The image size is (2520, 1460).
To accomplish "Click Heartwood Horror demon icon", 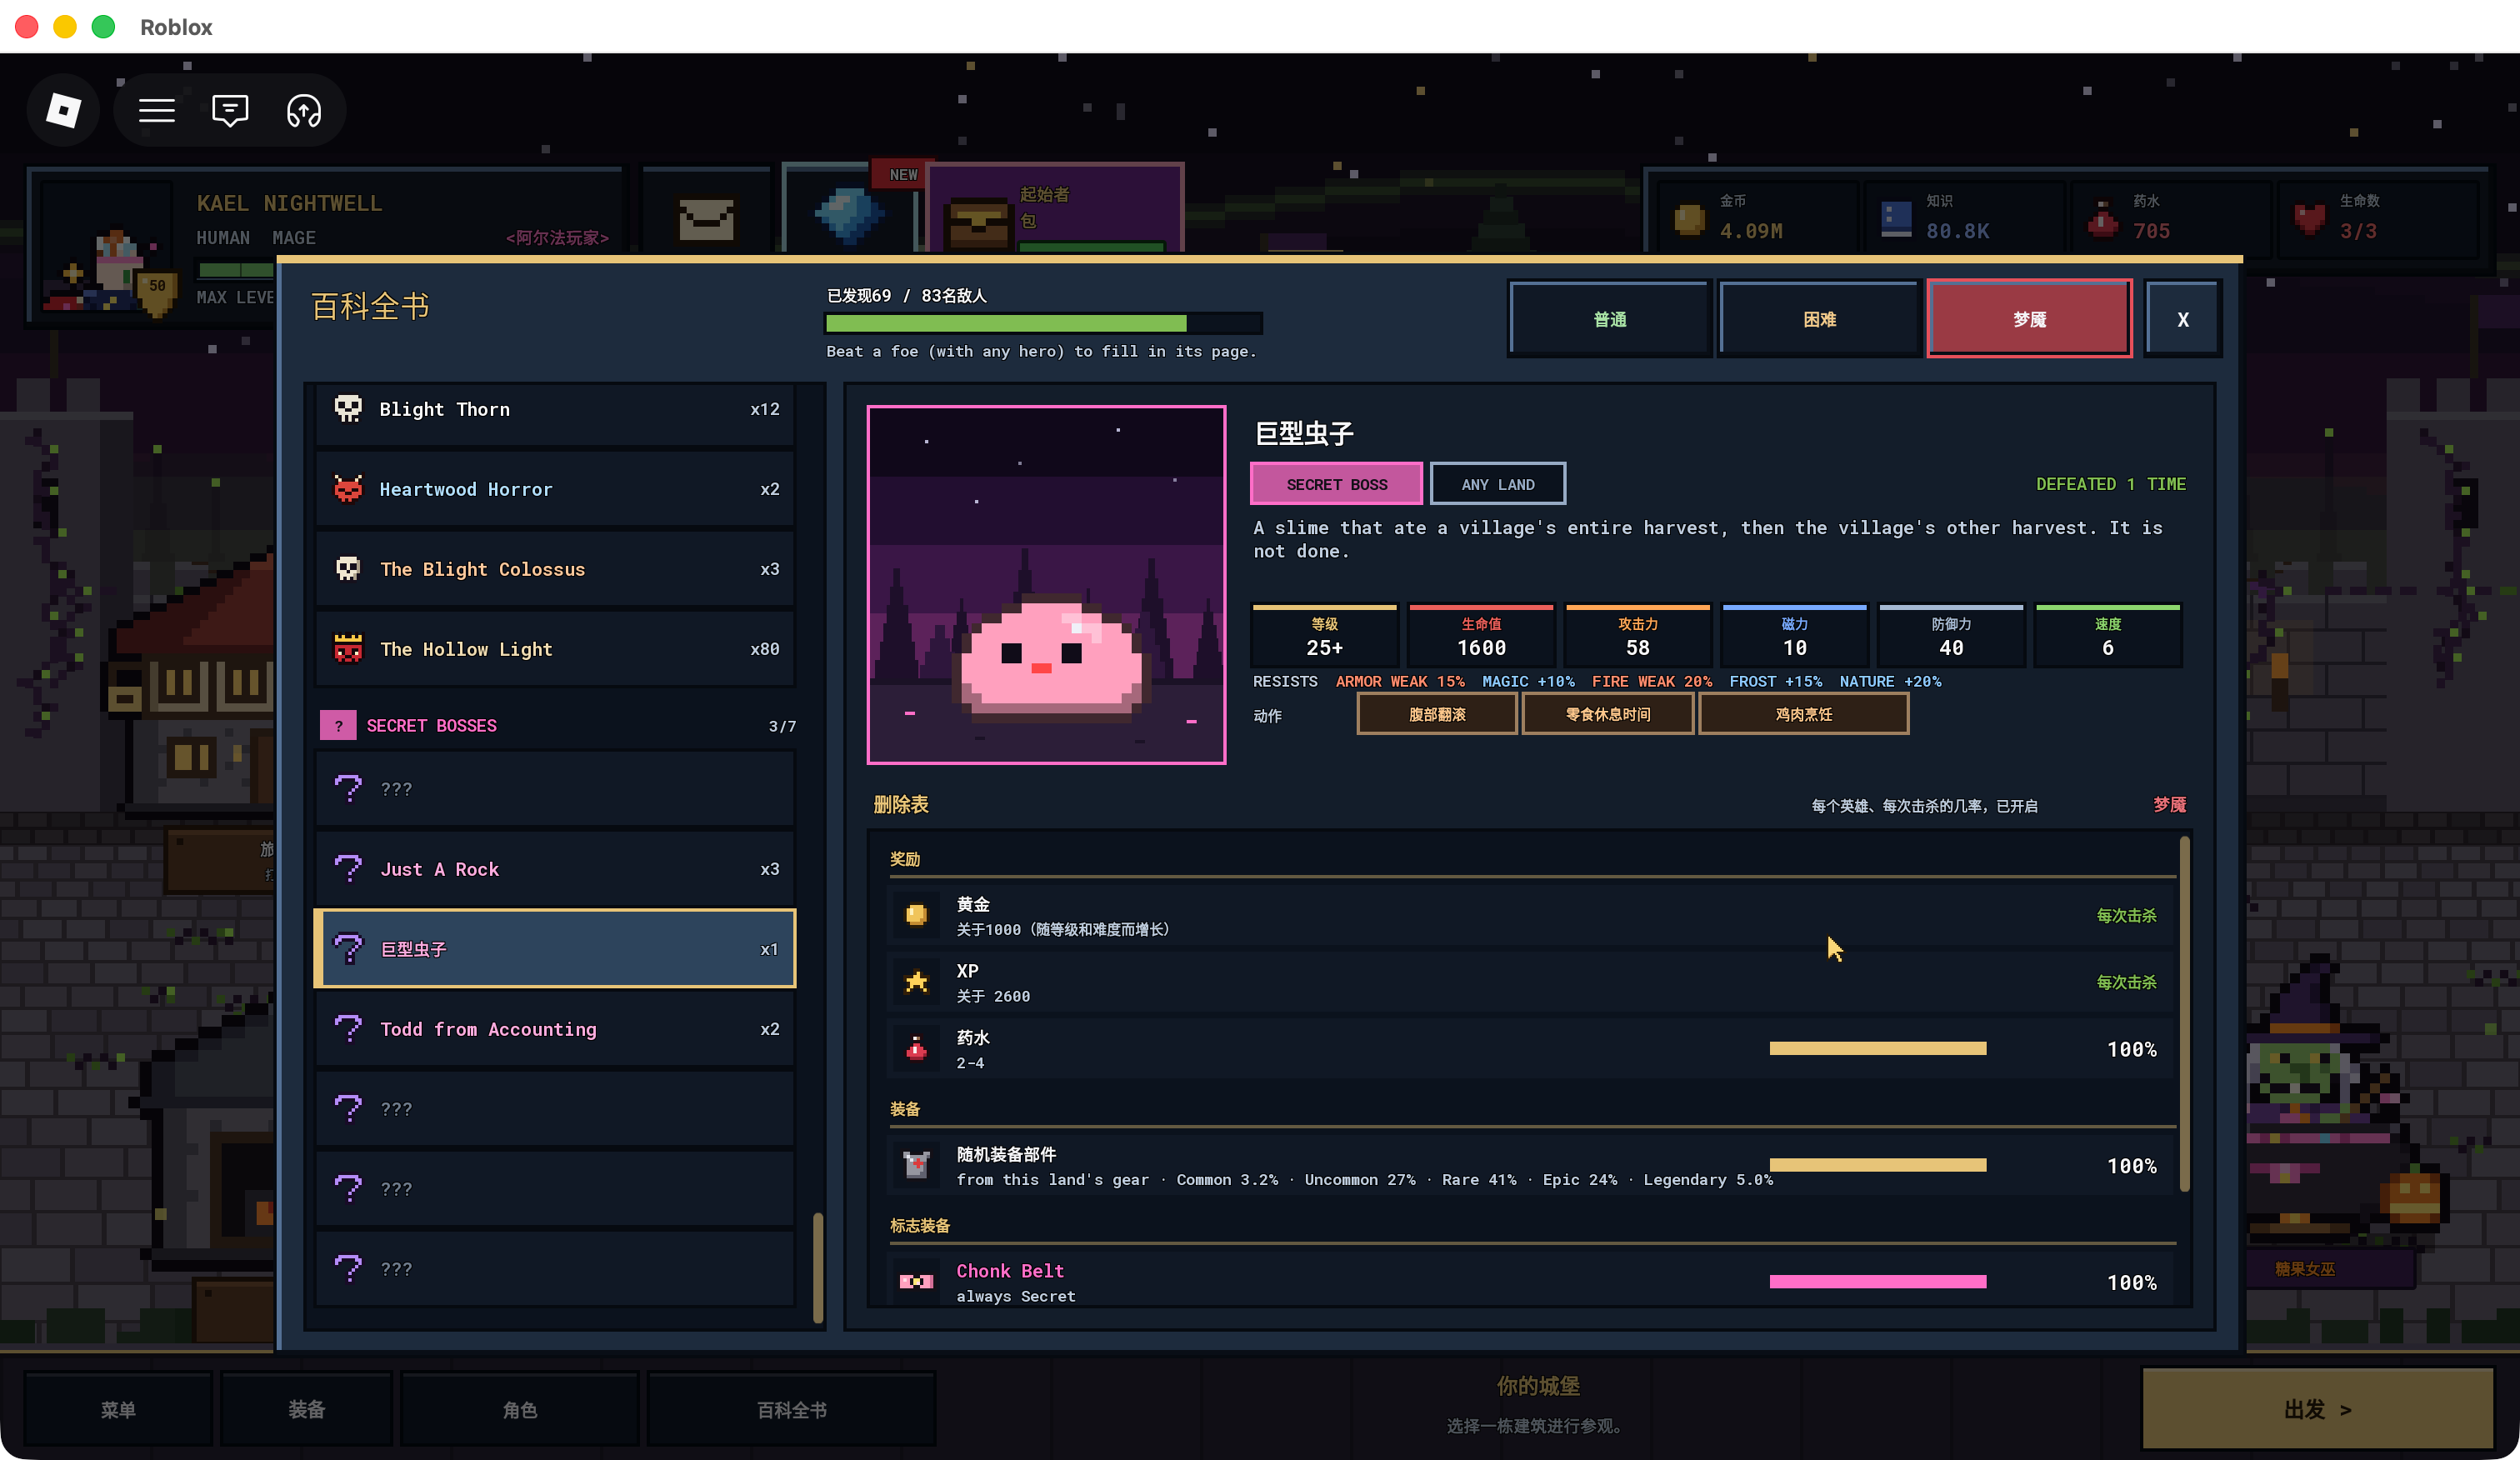I will pyautogui.click(x=348, y=488).
